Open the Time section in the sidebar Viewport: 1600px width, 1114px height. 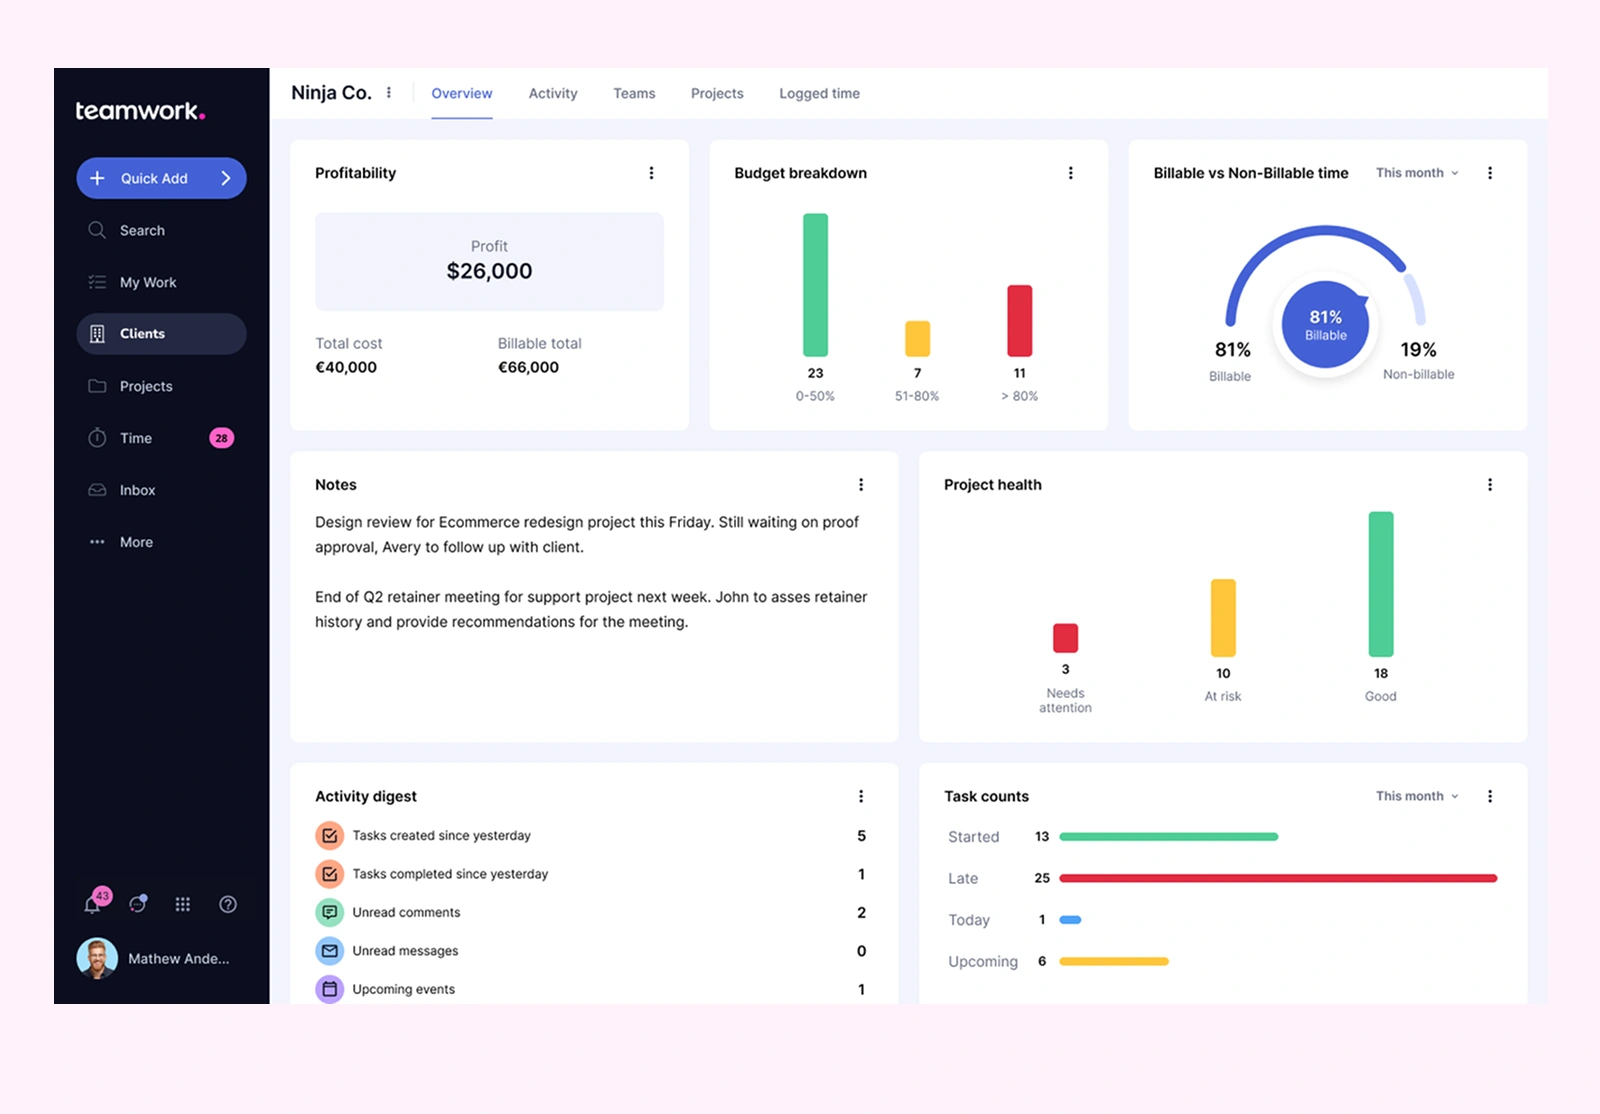pos(136,439)
